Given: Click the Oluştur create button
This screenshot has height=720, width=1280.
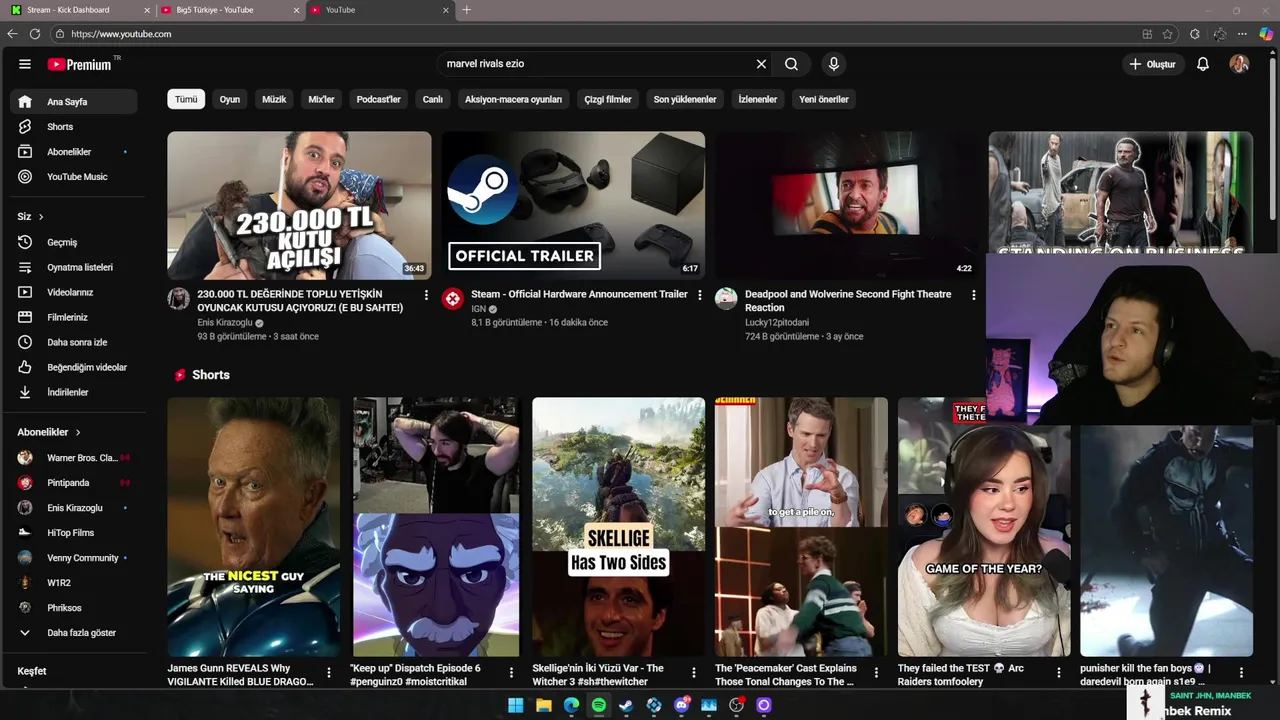Looking at the screenshot, I should pyautogui.click(x=1152, y=64).
